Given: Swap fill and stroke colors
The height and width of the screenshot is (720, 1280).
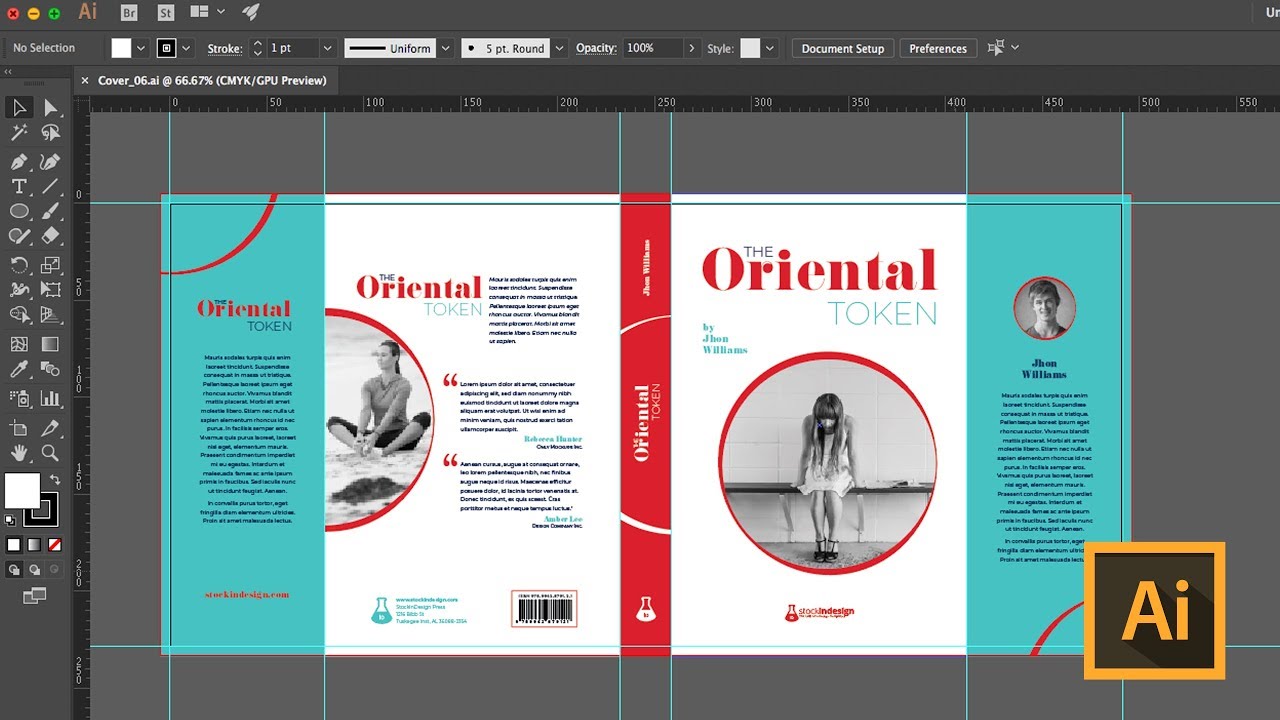Looking at the screenshot, I should 55,480.
